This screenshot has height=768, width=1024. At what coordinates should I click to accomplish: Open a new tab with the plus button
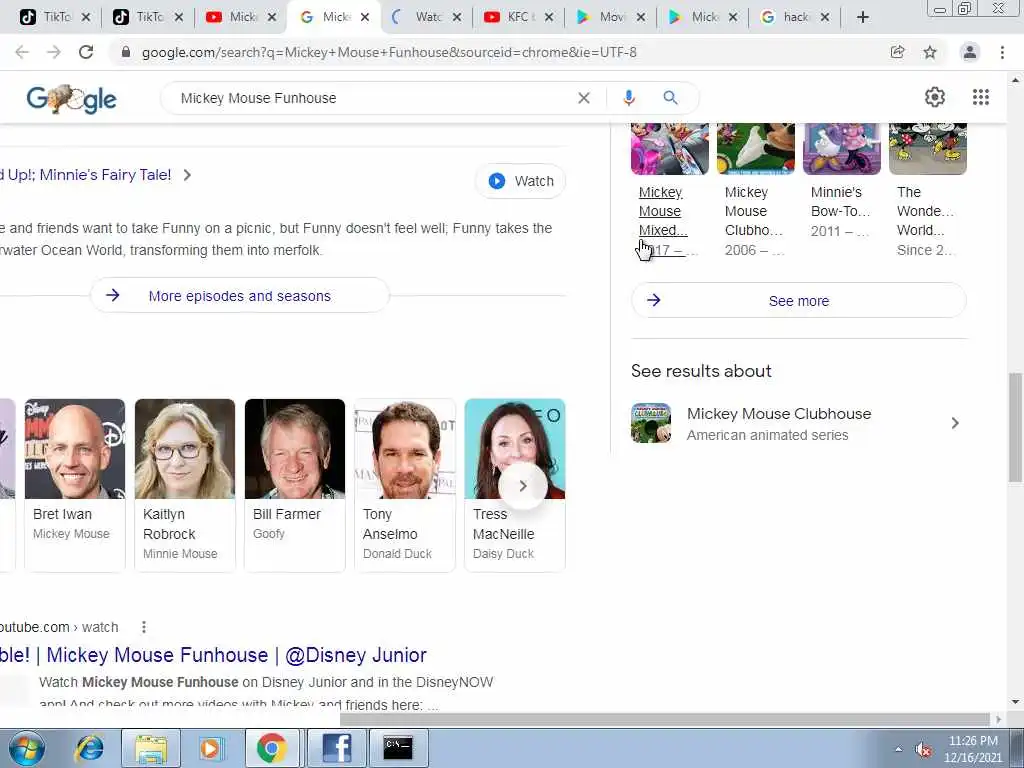pyautogui.click(x=863, y=17)
